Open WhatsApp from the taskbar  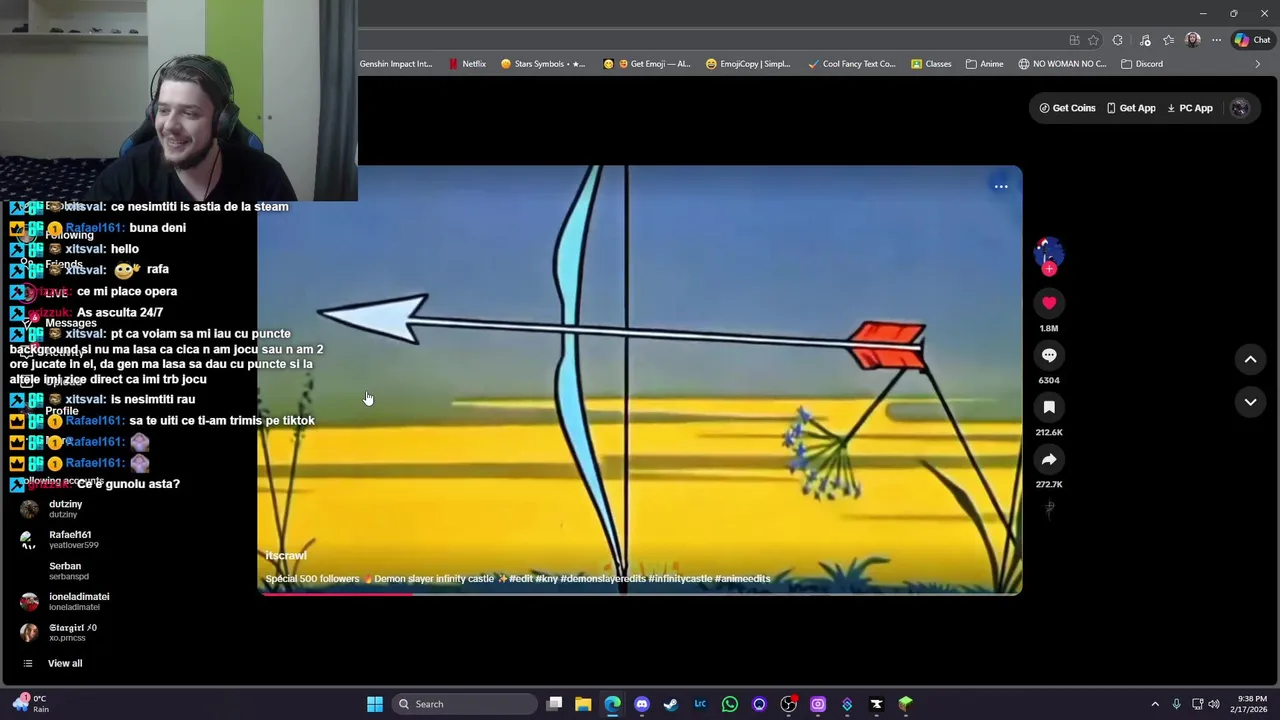click(730, 704)
